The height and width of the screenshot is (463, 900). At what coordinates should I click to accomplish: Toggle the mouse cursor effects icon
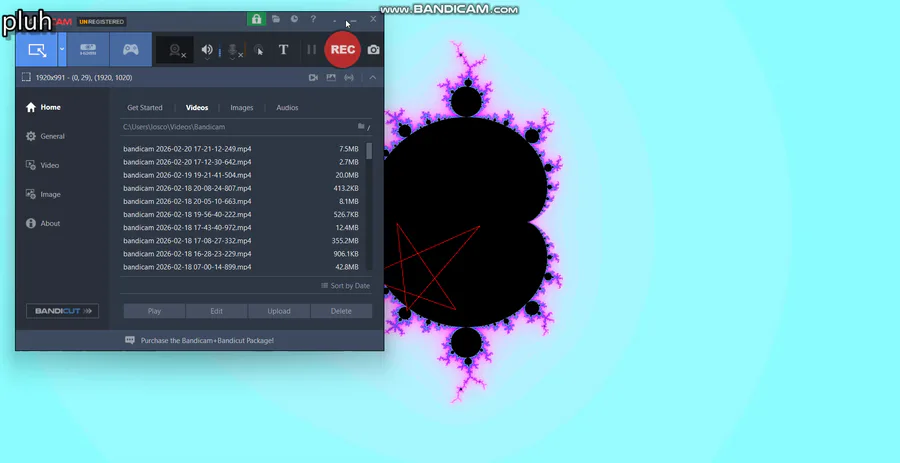coord(259,50)
